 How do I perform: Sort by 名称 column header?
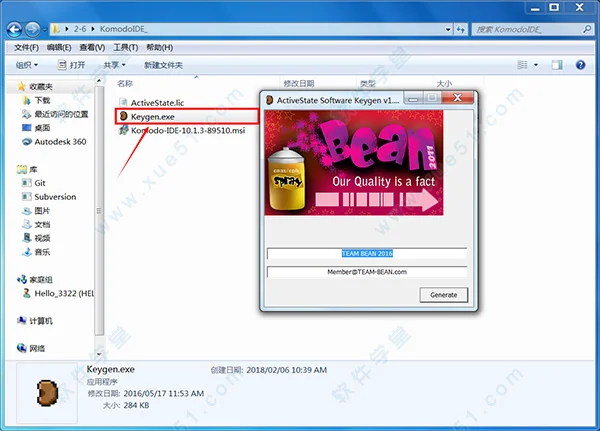tap(125, 83)
